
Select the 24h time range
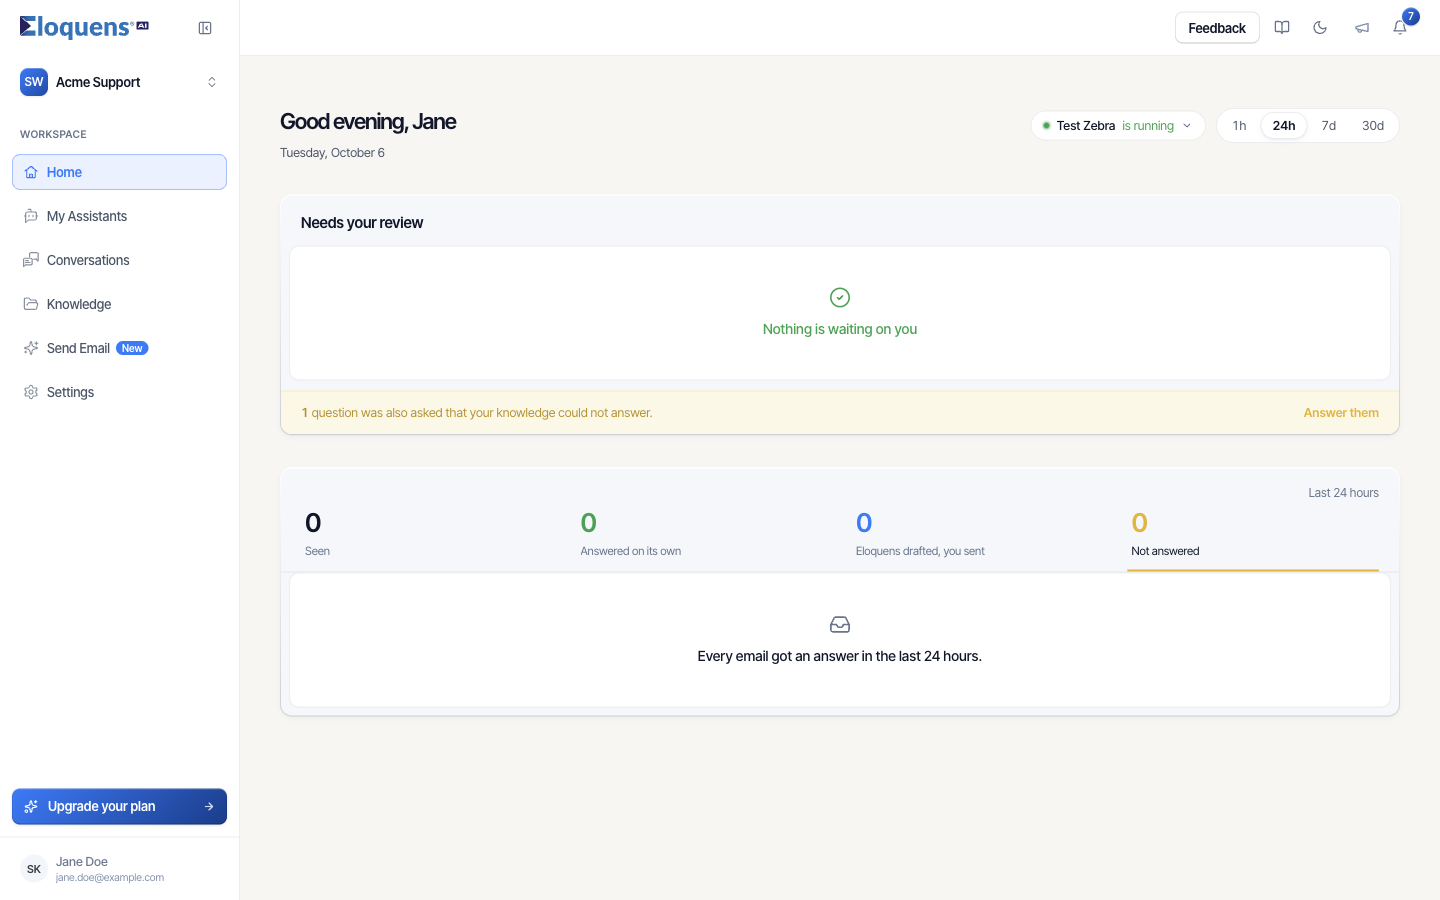1284,126
